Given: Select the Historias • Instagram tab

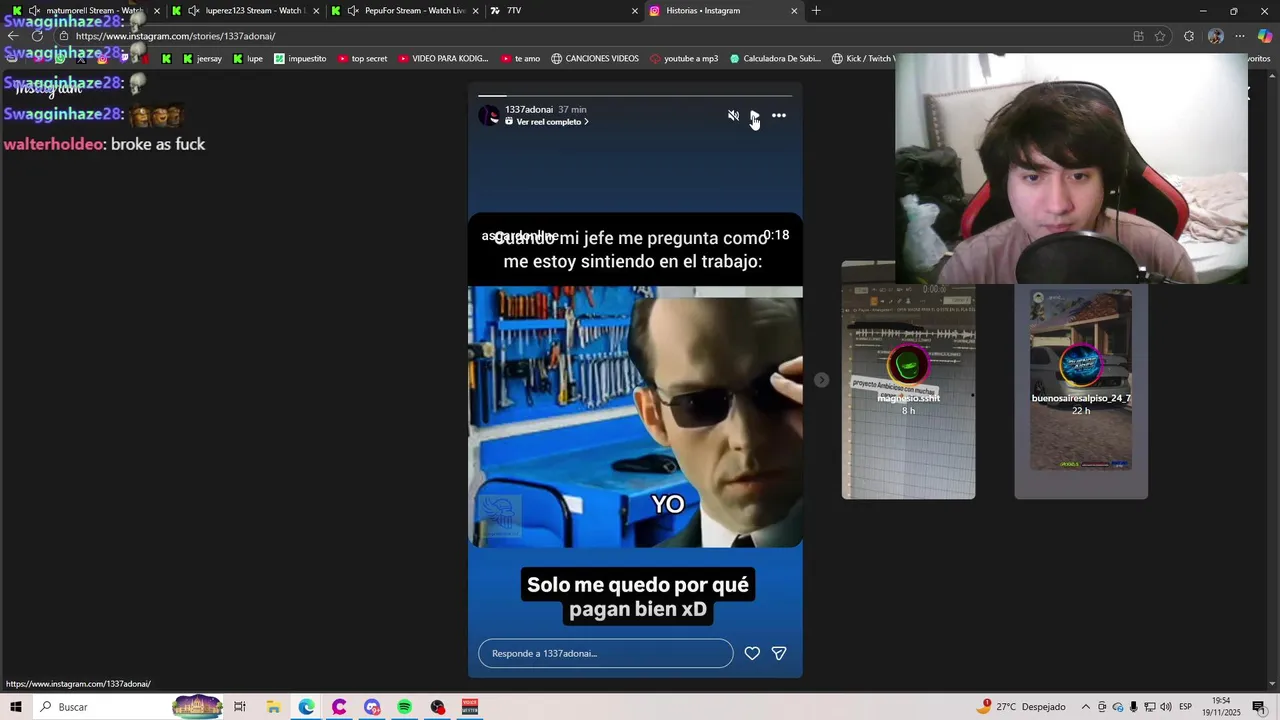Looking at the screenshot, I should [x=725, y=10].
